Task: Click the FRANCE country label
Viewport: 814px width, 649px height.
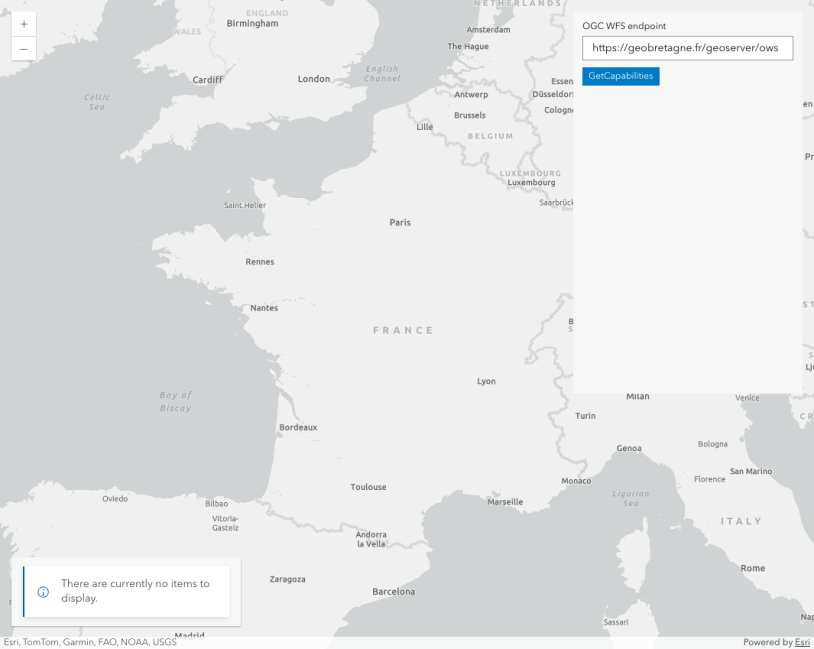Action: (403, 330)
